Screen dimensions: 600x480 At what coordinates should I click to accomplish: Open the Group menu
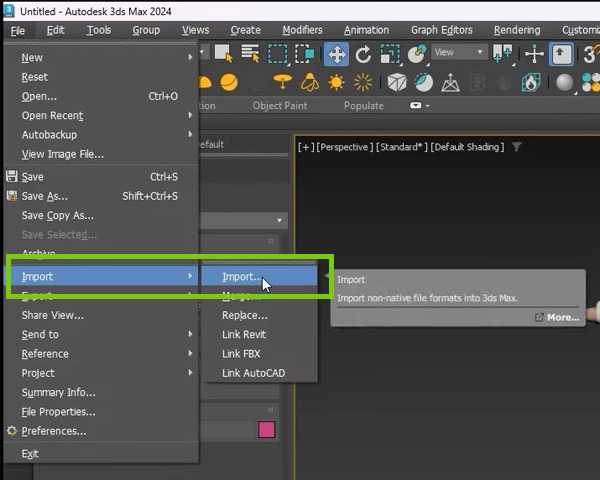(146, 30)
